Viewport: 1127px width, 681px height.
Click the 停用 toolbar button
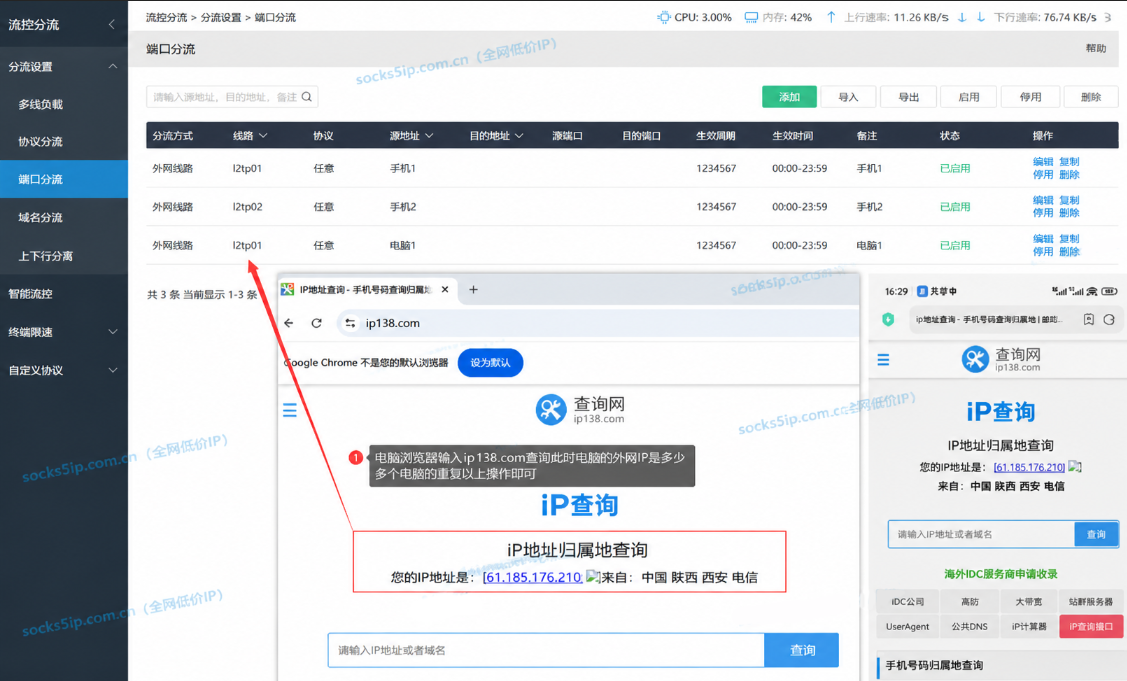[1030, 96]
